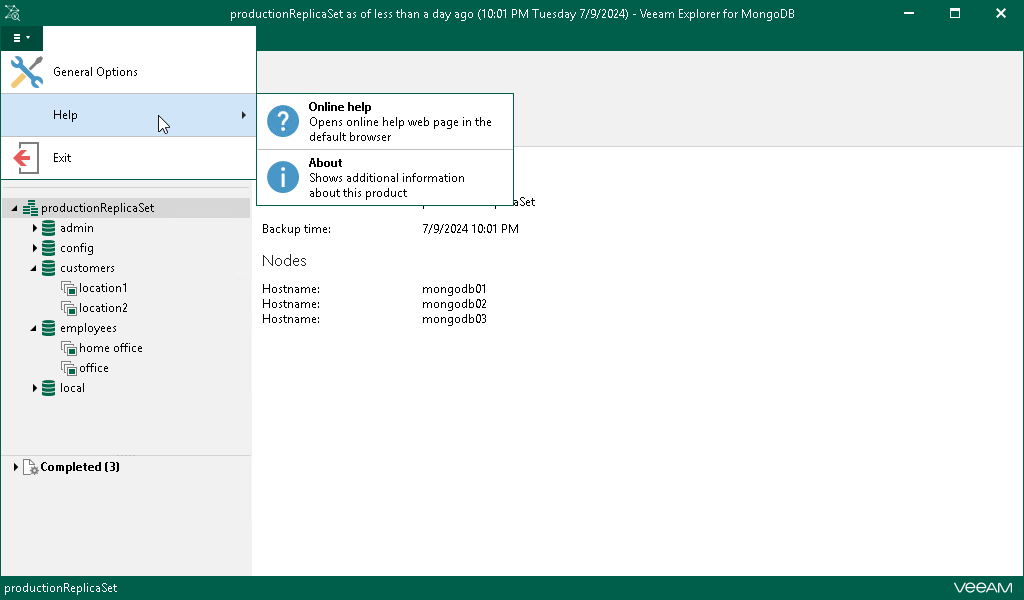Select the employees database label

pyautogui.click(x=88, y=328)
